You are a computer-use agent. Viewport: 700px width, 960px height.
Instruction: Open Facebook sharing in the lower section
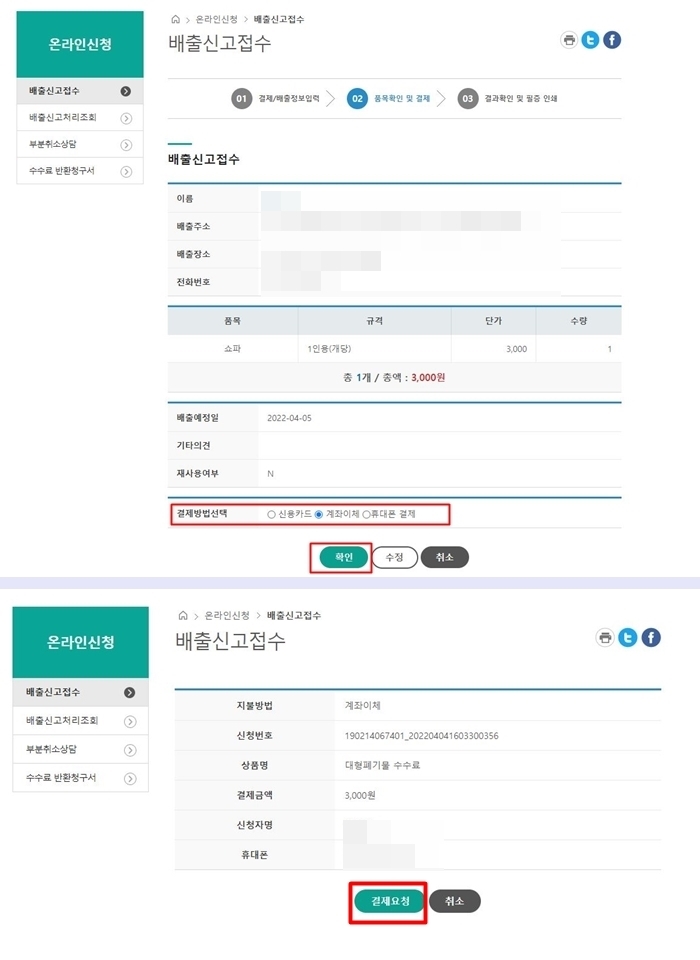[x=649, y=637]
